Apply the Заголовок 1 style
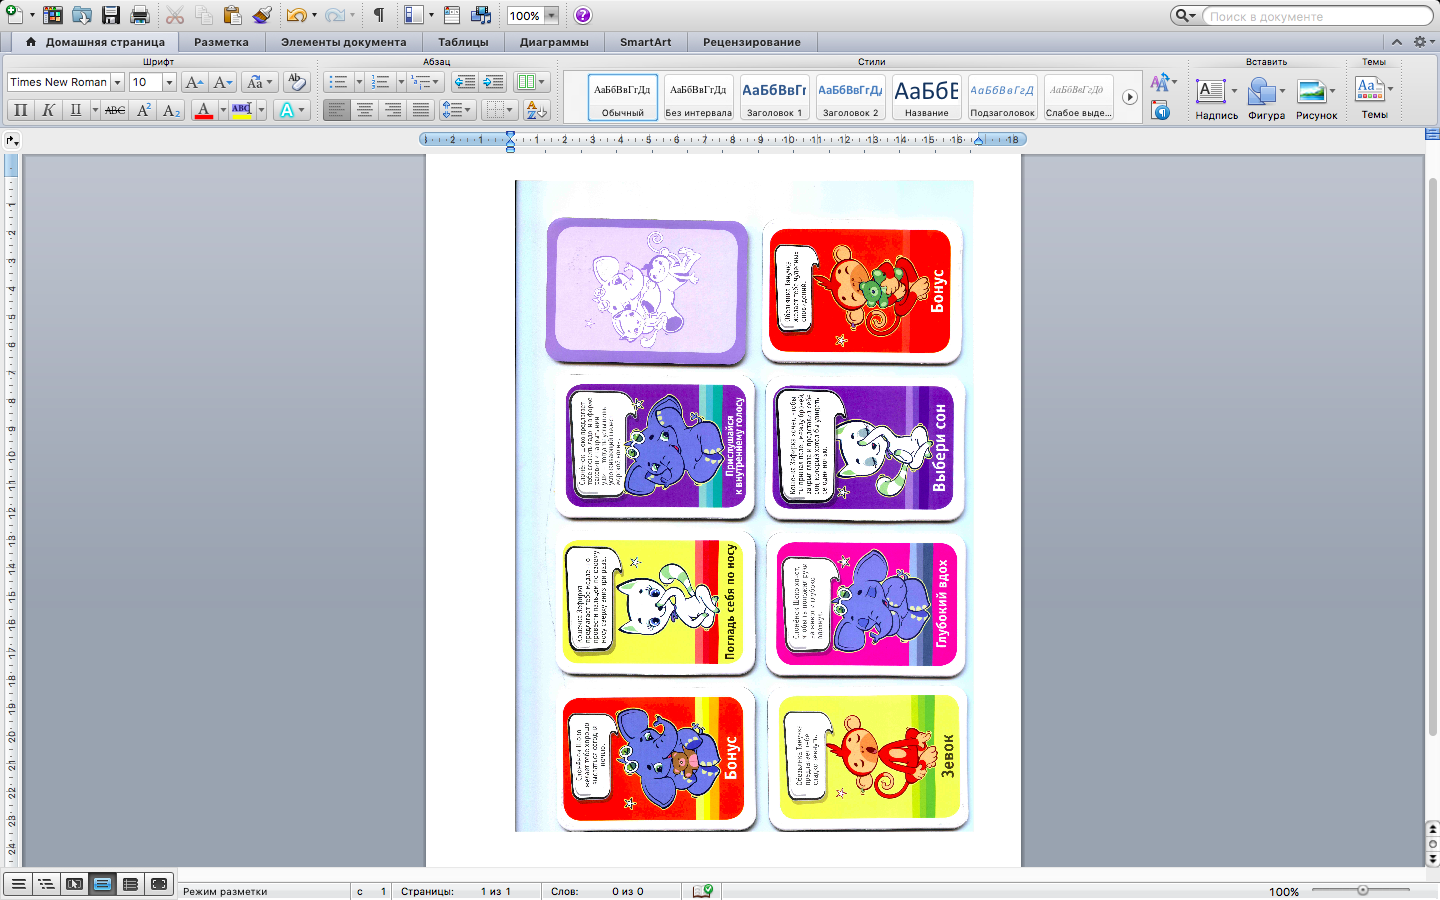1440x900 pixels. tap(774, 98)
